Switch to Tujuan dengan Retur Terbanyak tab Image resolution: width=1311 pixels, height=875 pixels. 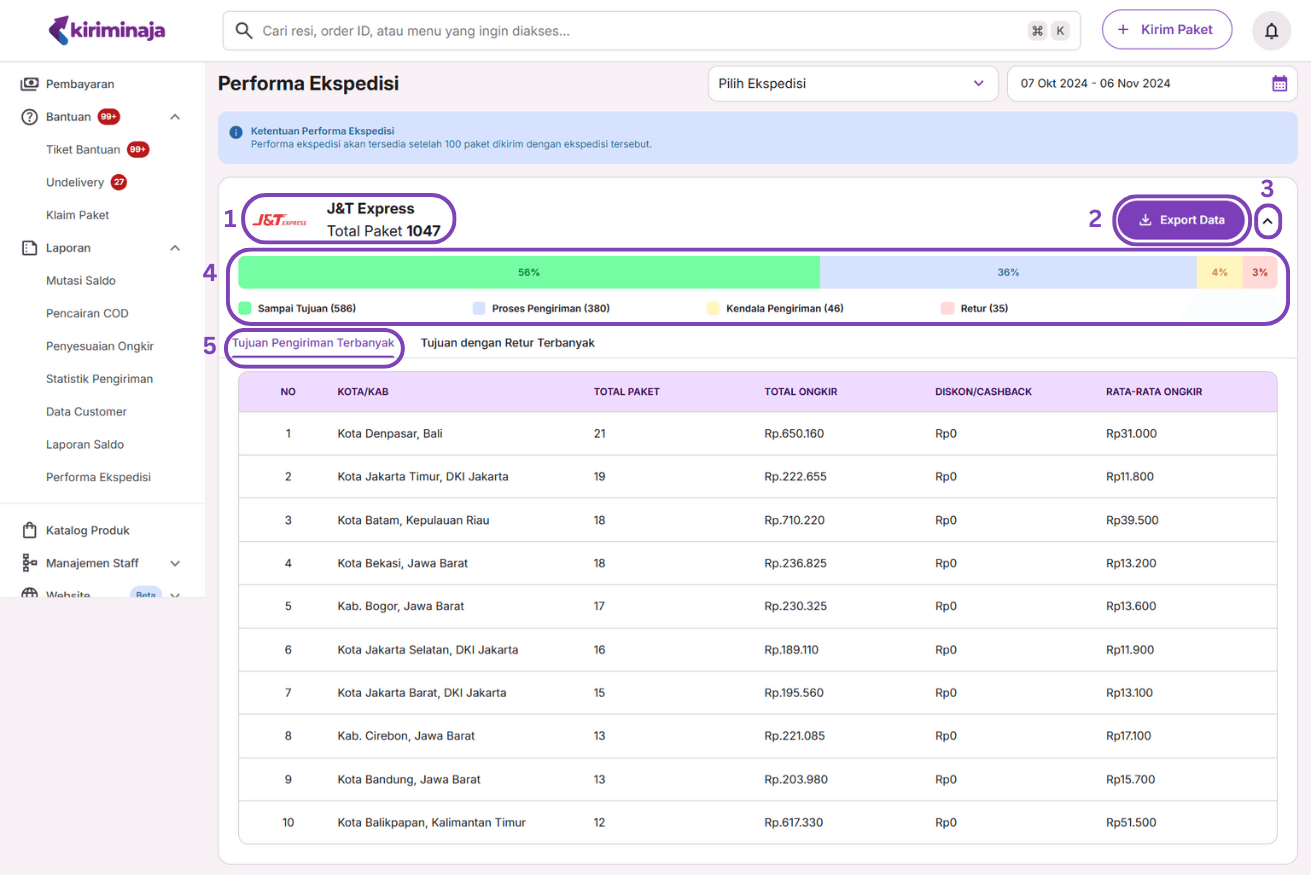507,343
